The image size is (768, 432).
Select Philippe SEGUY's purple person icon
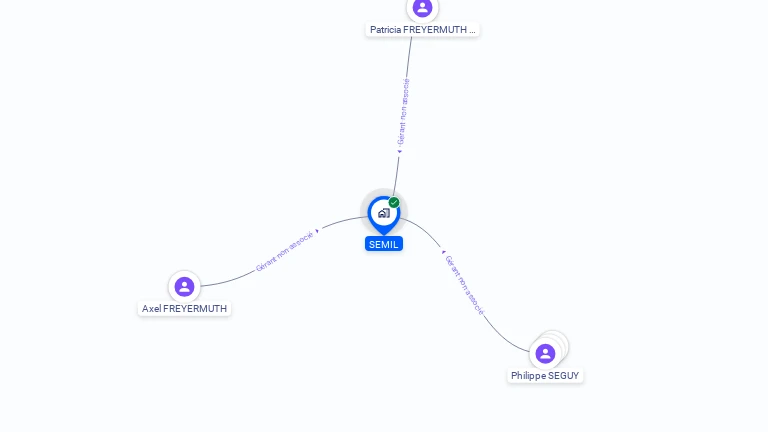pos(545,354)
